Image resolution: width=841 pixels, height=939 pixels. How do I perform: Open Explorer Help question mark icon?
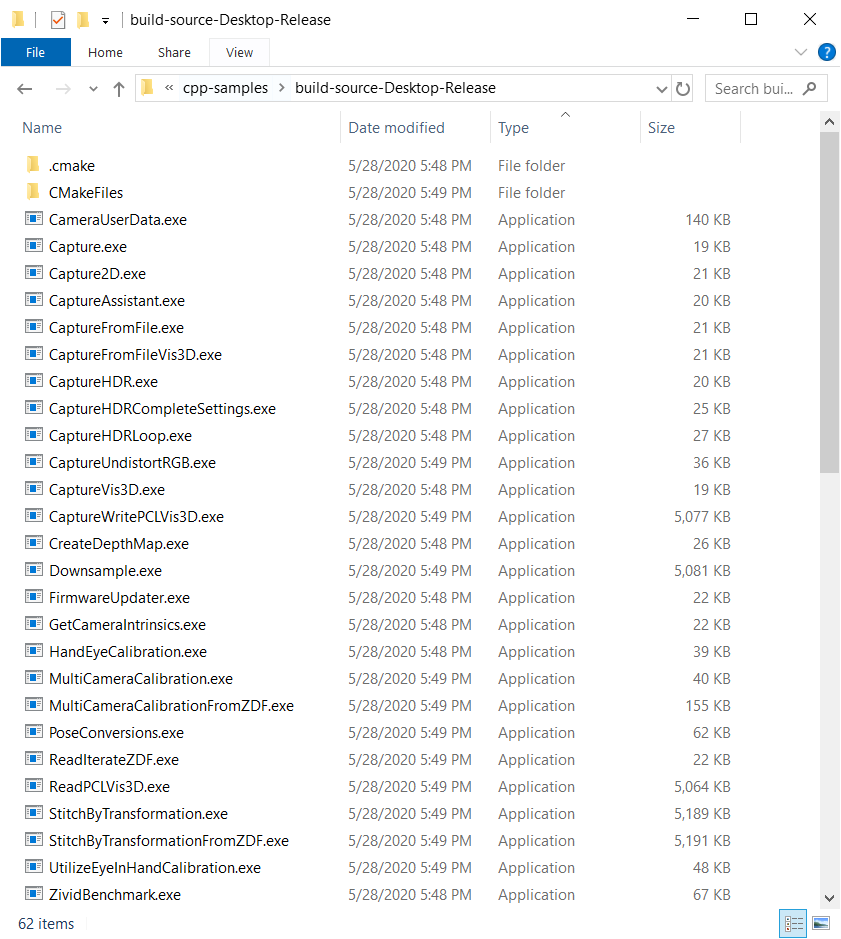(x=827, y=52)
